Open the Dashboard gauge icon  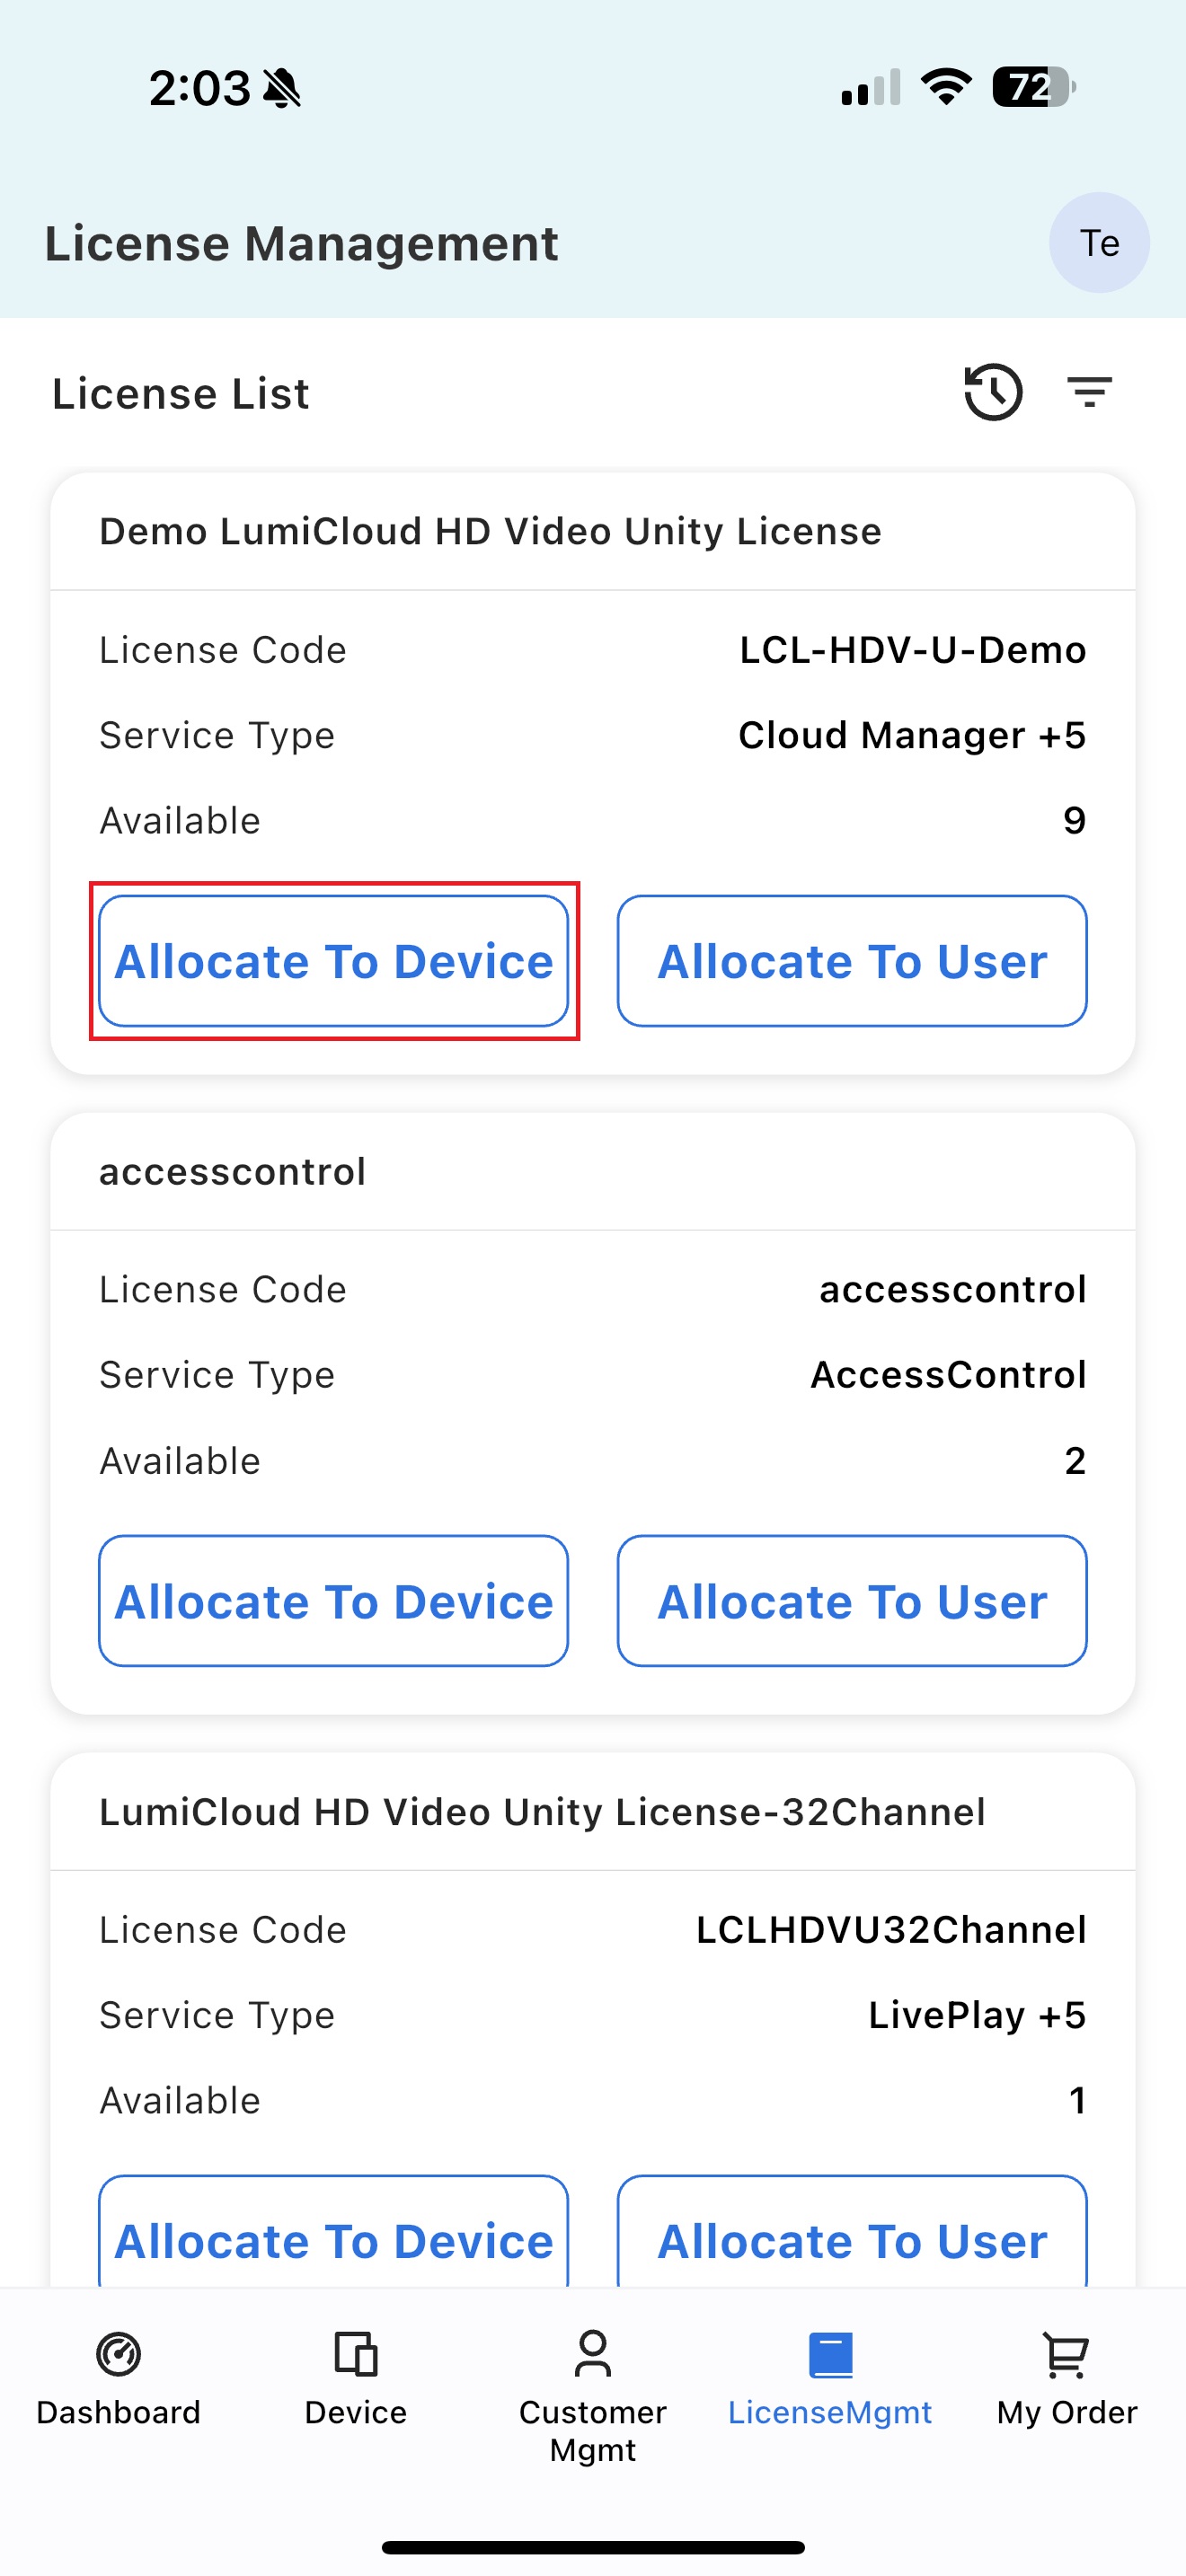118,2354
